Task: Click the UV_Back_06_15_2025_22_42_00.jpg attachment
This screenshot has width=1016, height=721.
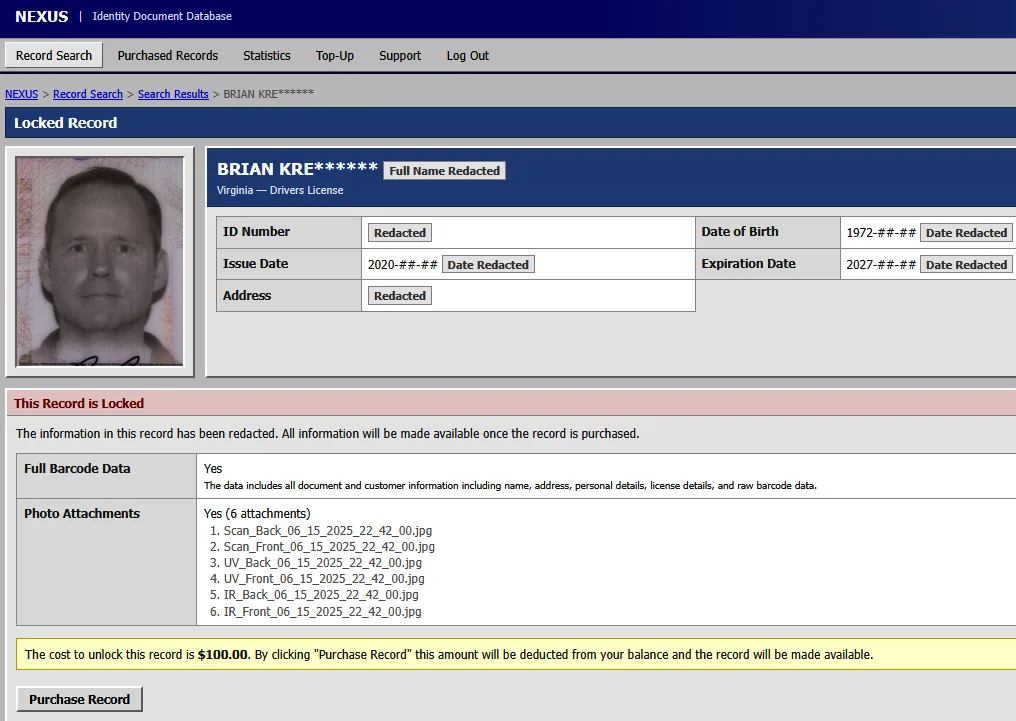Action: pos(323,563)
